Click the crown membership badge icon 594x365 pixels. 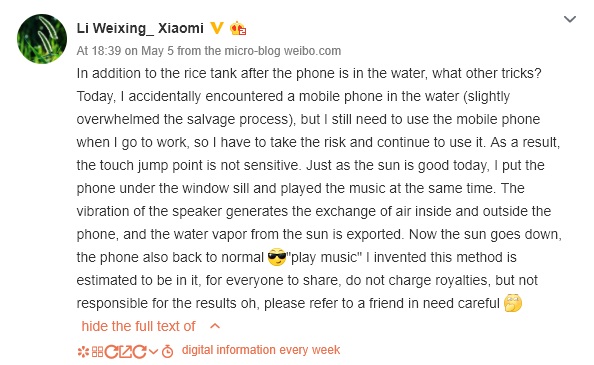pyautogui.click(x=238, y=28)
